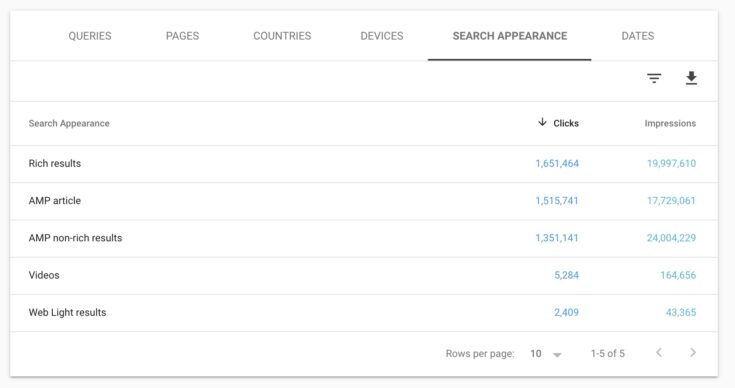Download the table with the export icon
Image resolution: width=735 pixels, height=388 pixels.
691,78
